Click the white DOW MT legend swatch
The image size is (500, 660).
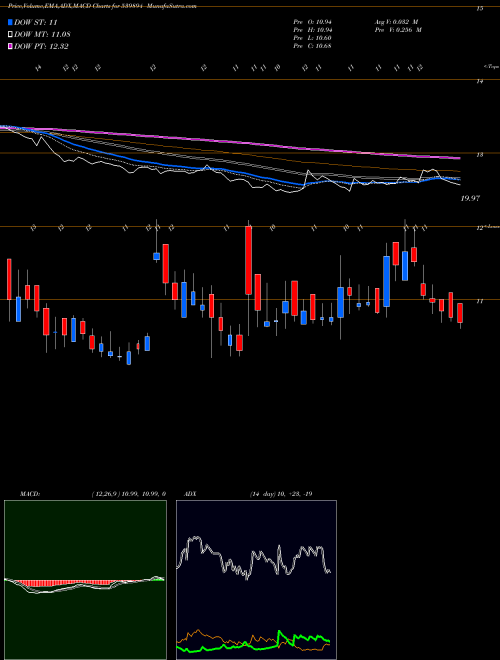(10, 34)
